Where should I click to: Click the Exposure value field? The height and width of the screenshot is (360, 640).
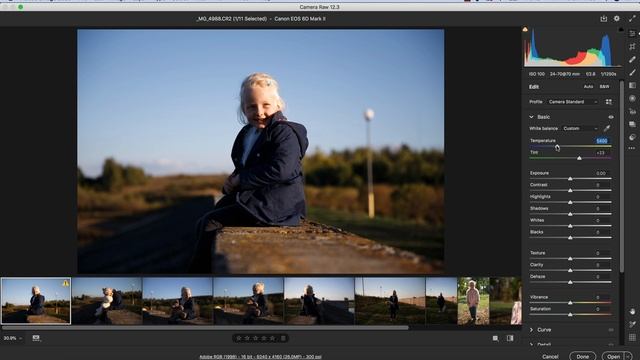click(601, 173)
